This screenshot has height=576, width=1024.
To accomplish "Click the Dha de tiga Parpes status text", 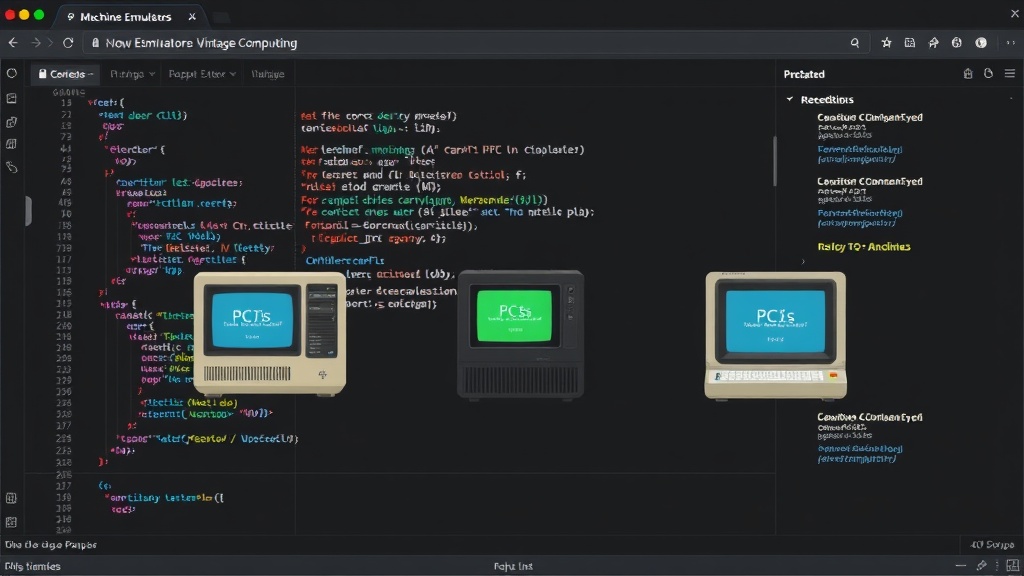I will click(x=51, y=545).
